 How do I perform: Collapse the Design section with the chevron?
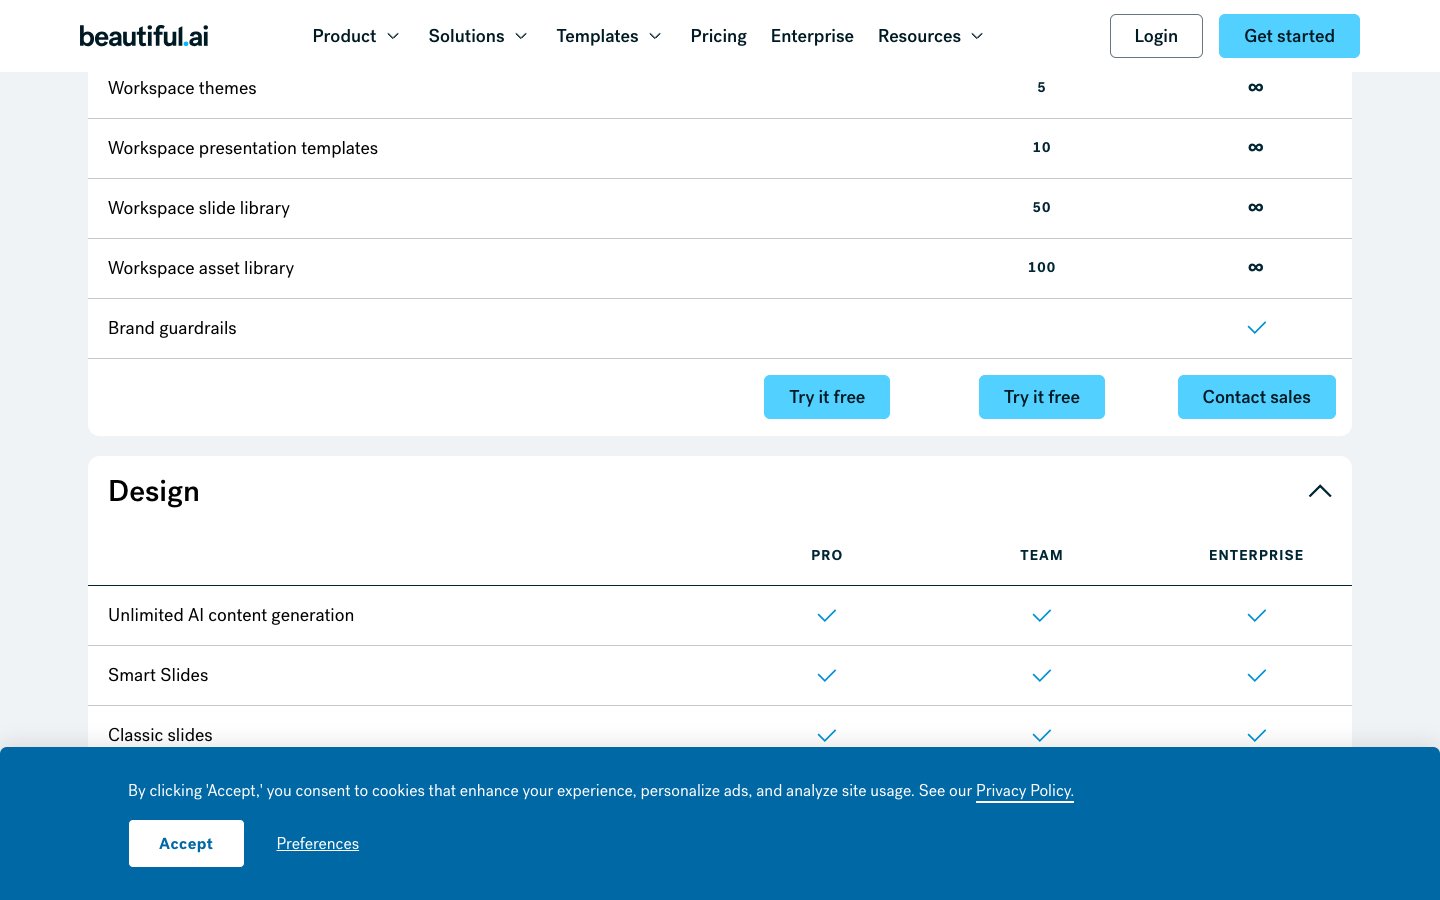(x=1319, y=491)
